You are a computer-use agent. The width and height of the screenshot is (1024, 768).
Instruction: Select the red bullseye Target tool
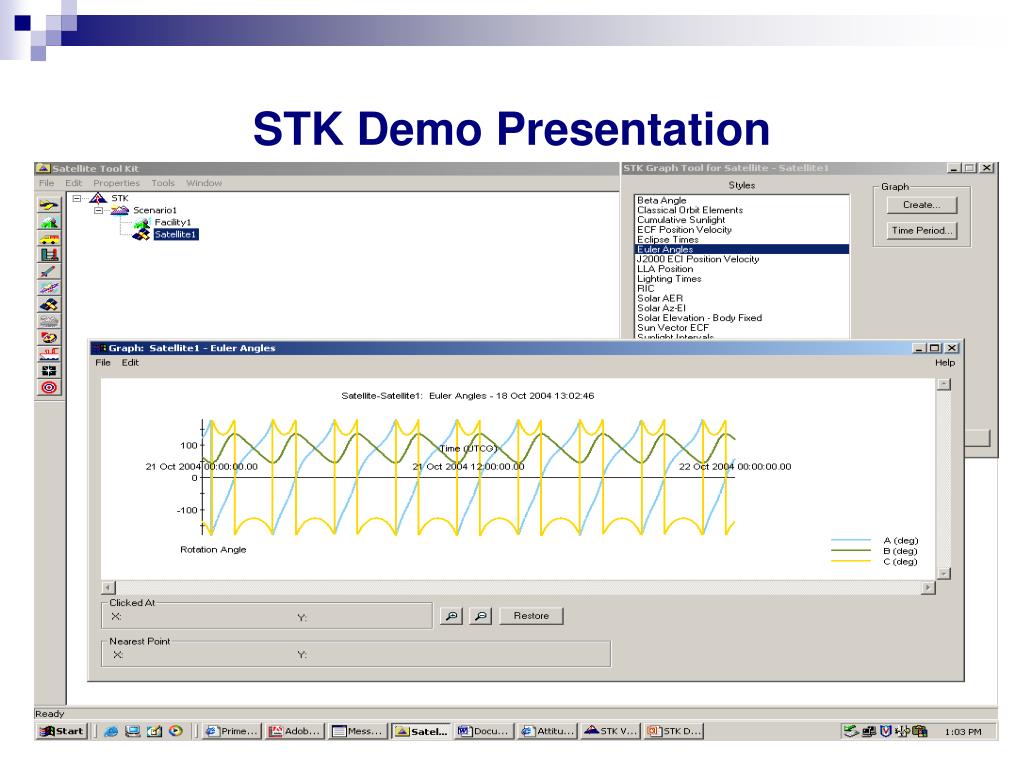[49, 387]
